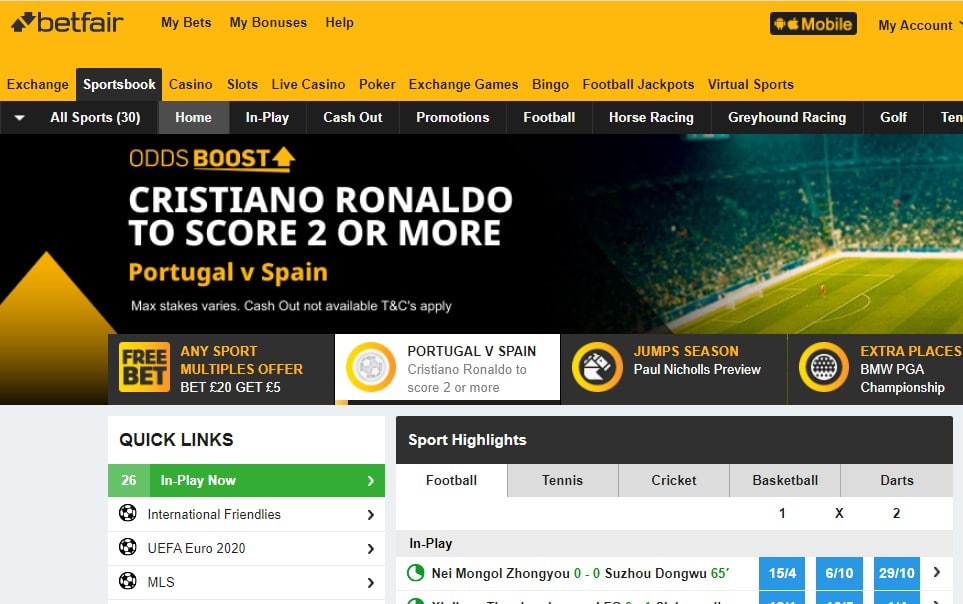Click the Portugal v Spain football icon
The width and height of the screenshot is (963, 604).
(370, 368)
